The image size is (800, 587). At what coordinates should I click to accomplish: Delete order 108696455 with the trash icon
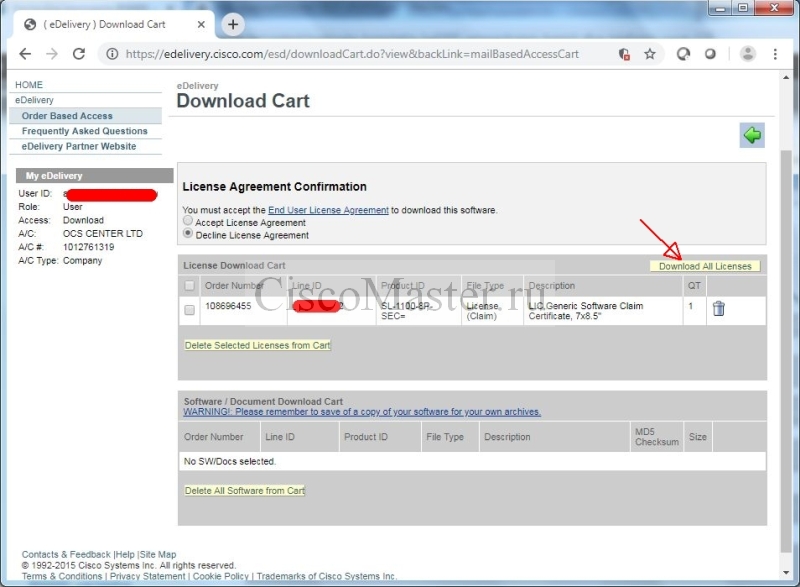(x=718, y=308)
